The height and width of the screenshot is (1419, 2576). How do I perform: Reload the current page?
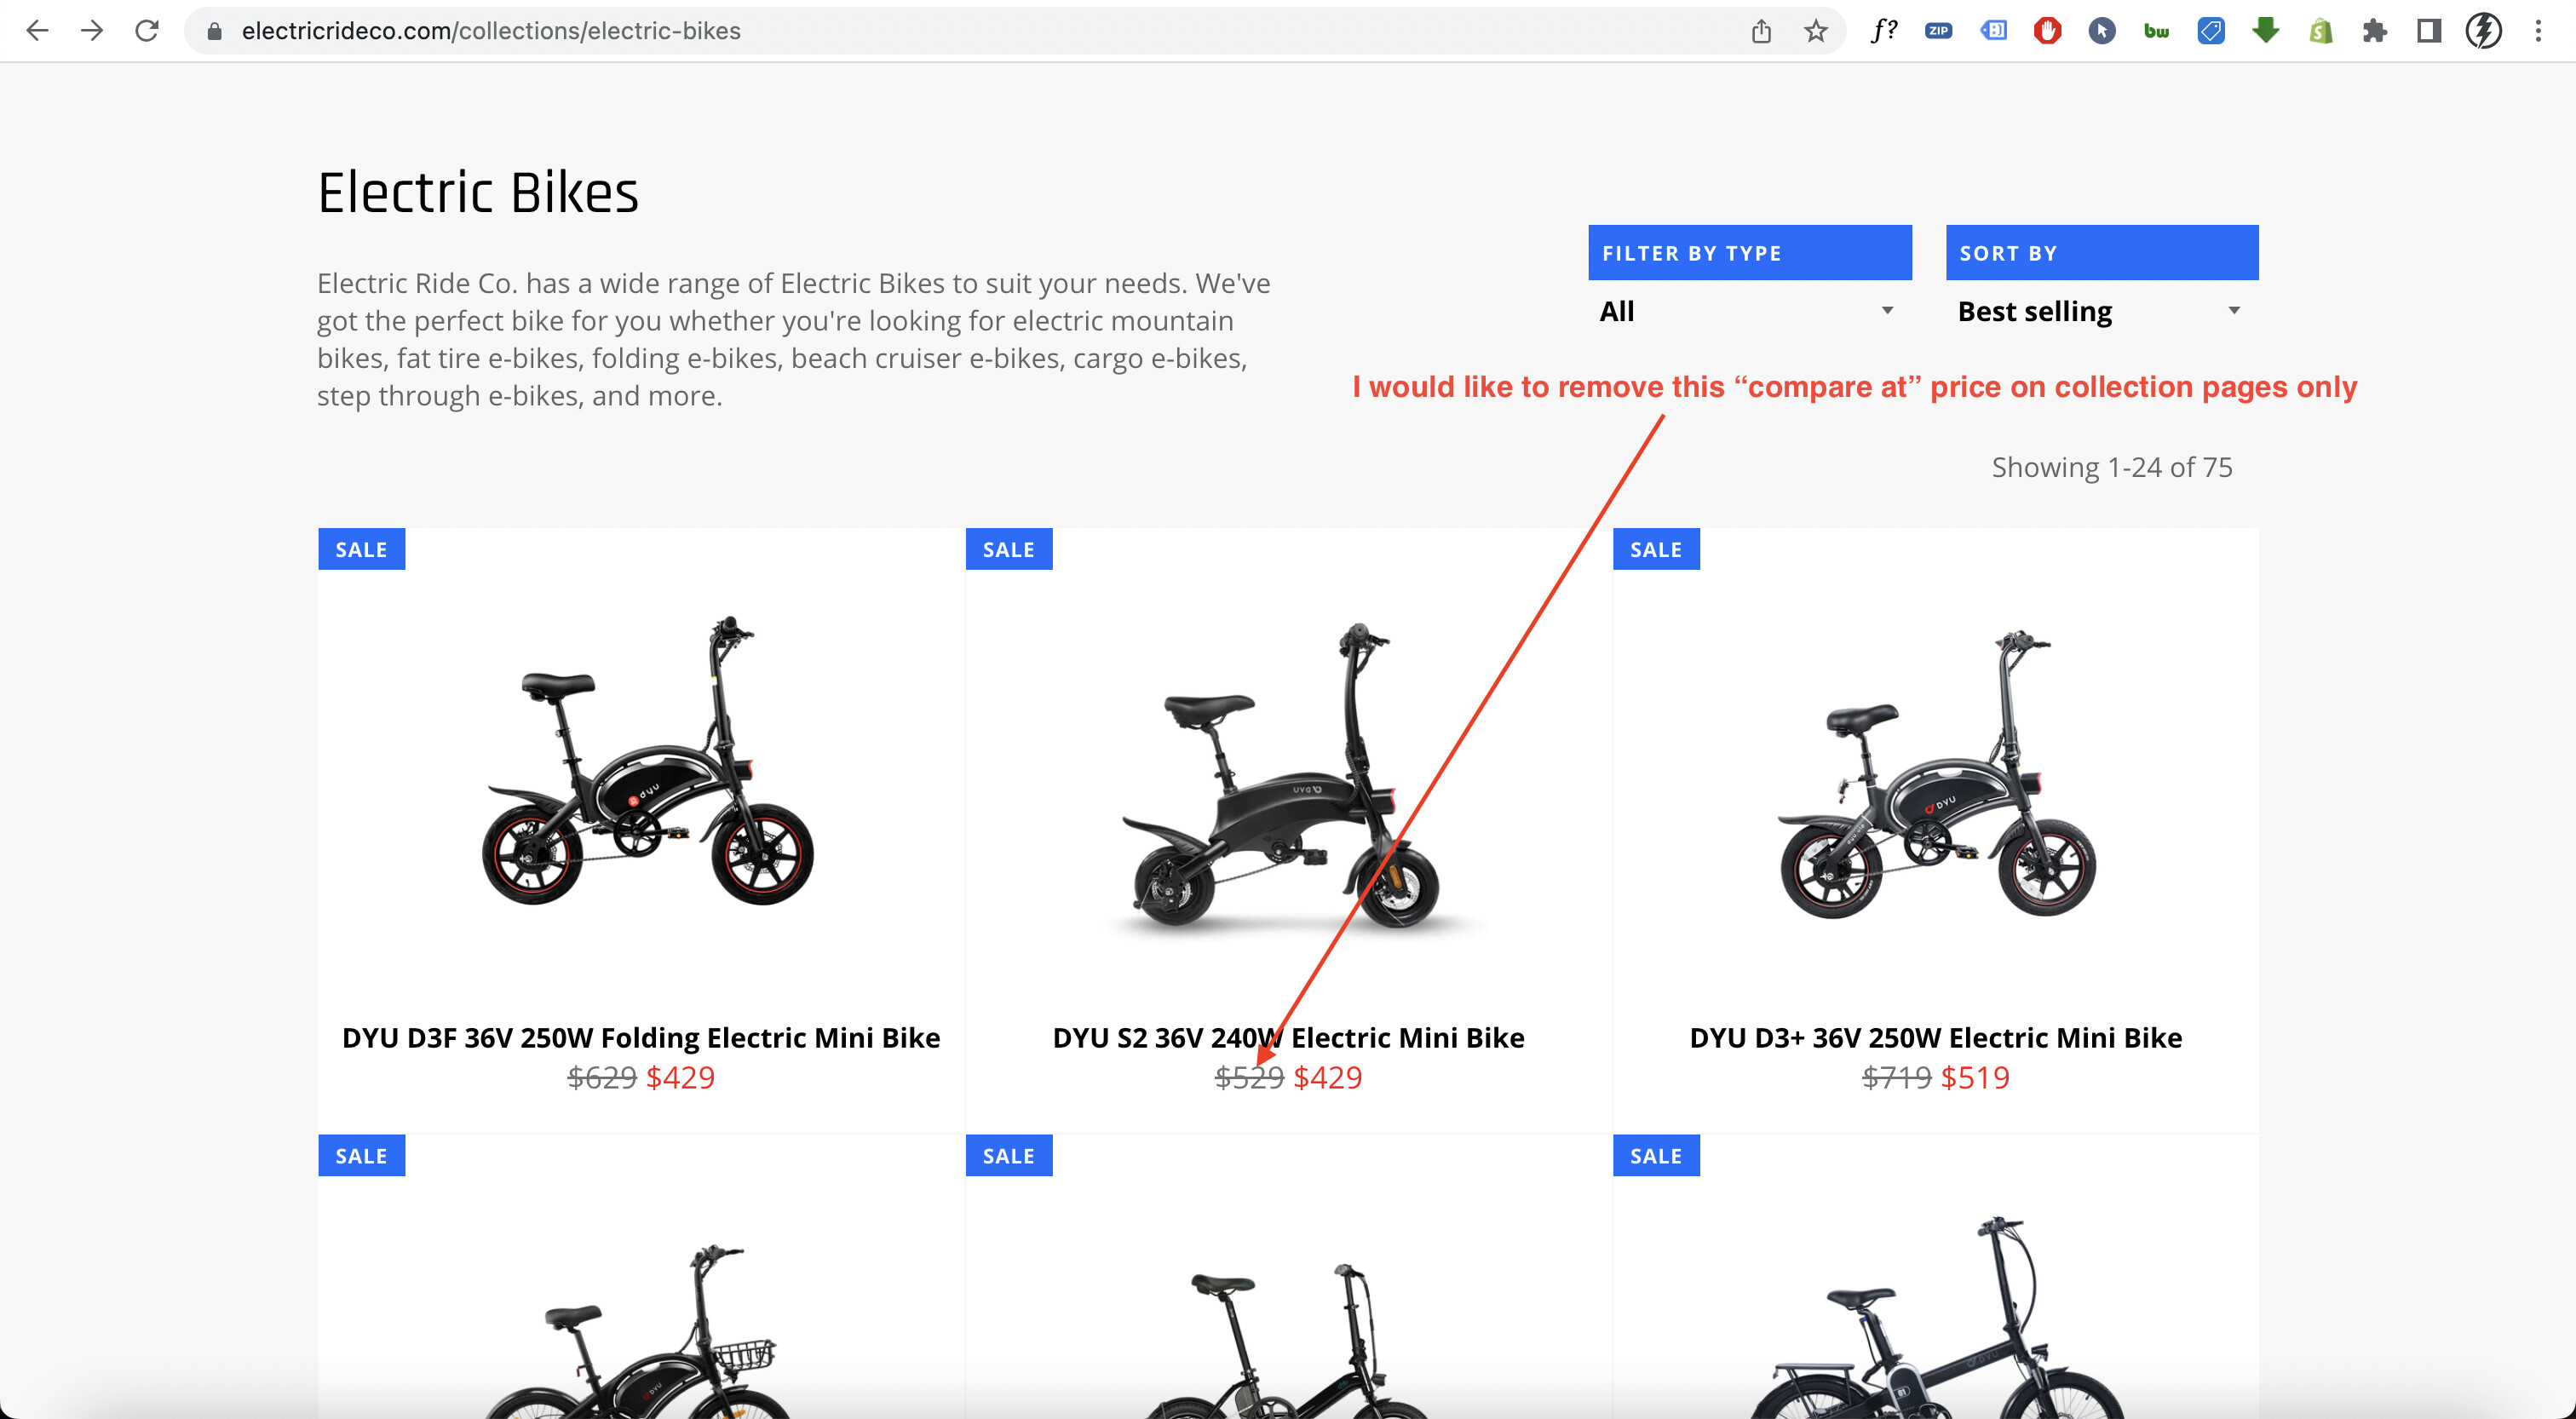pos(147,31)
